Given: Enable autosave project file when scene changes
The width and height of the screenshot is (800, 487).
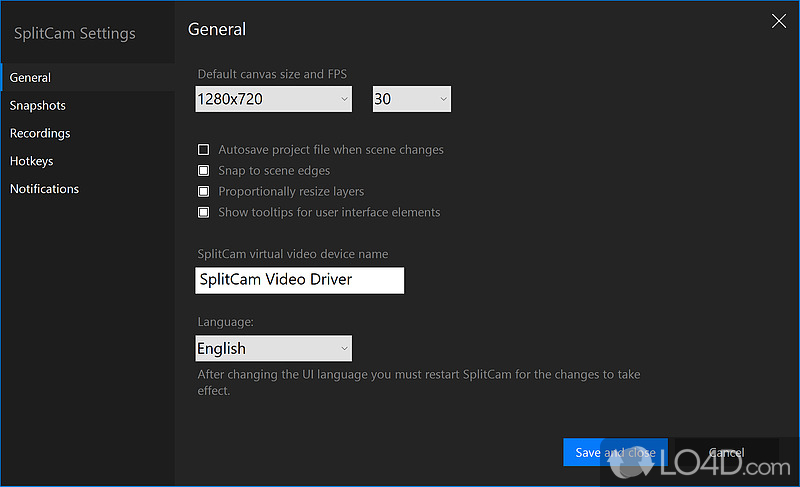Looking at the screenshot, I should (x=204, y=150).
